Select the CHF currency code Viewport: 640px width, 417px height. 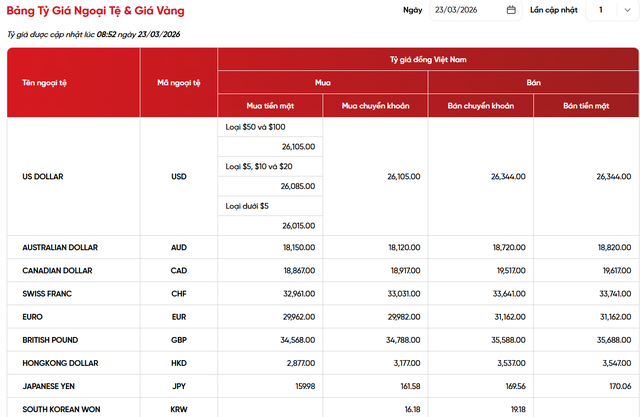click(x=179, y=294)
